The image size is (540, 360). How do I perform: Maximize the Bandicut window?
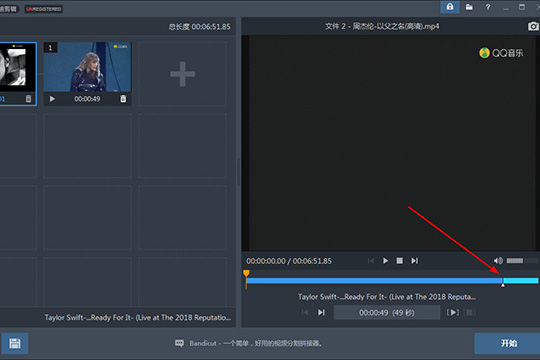[x=522, y=7]
